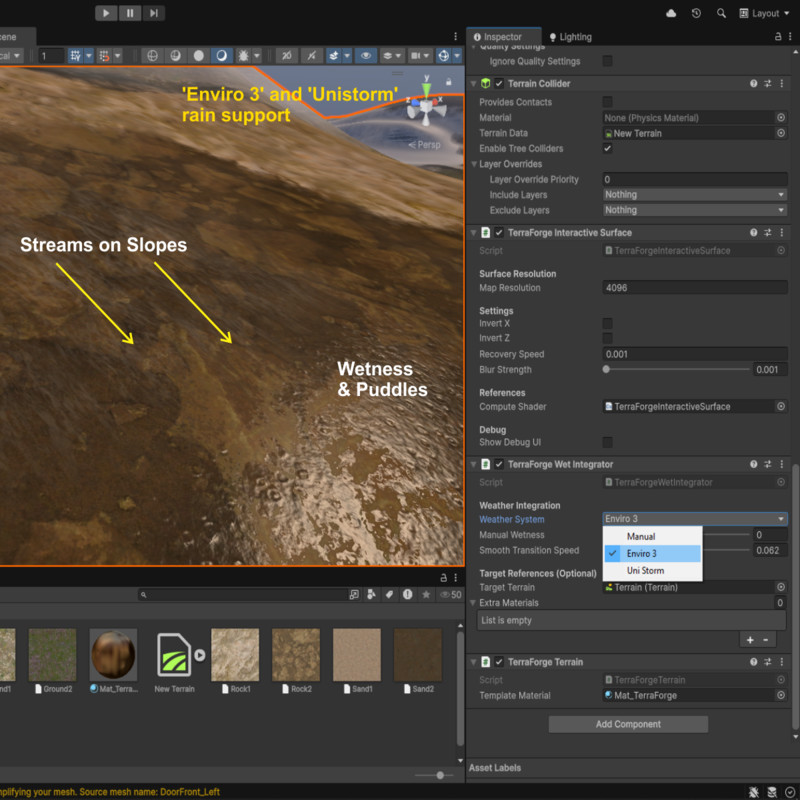800x800 pixels.
Task: Toggle Persp projection label in scene
Action: [424, 145]
